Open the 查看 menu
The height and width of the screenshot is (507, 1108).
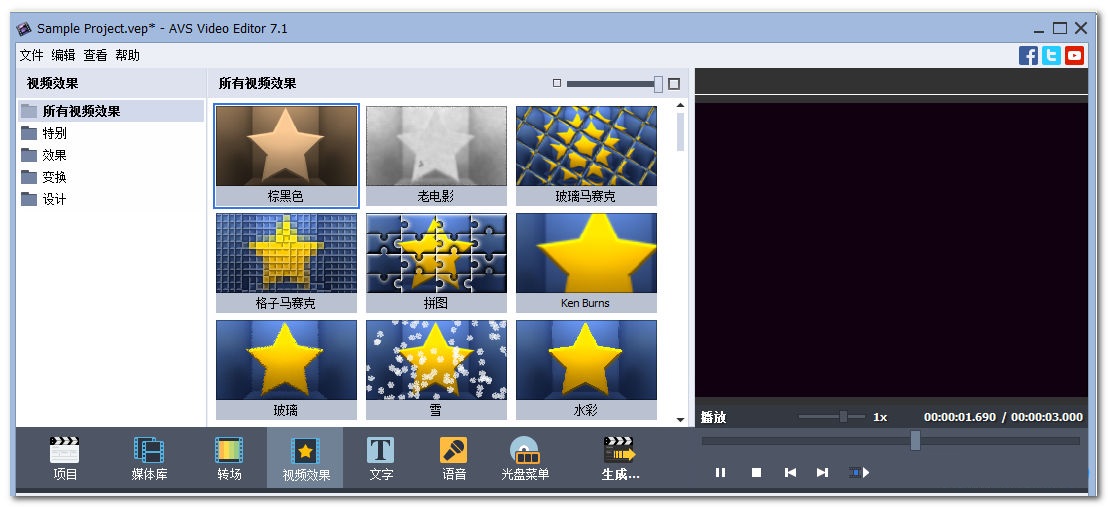[95, 55]
